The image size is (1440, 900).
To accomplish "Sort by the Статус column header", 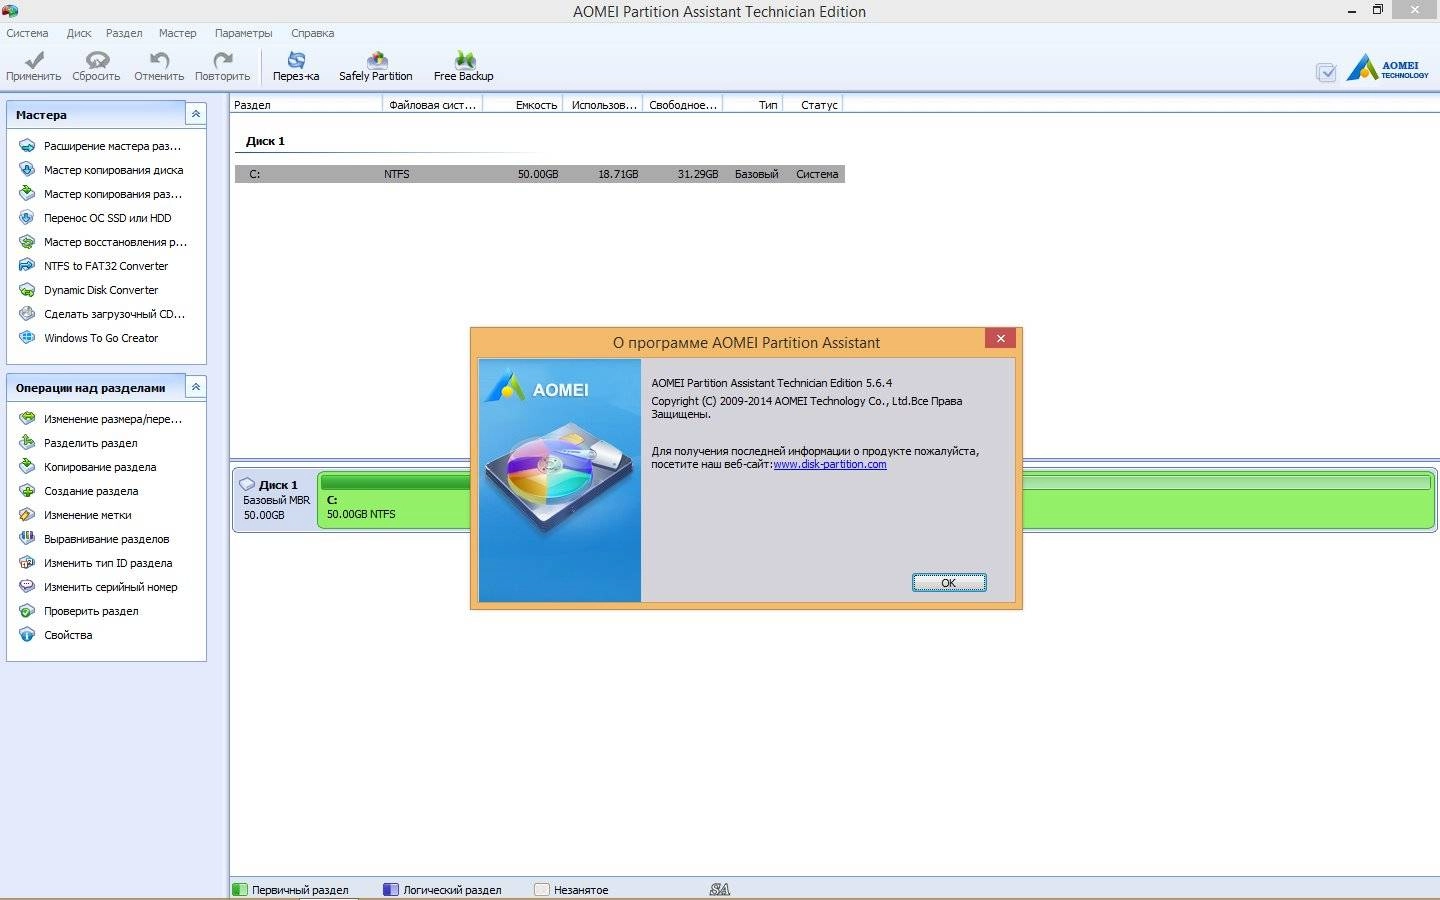I will (813, 104).
